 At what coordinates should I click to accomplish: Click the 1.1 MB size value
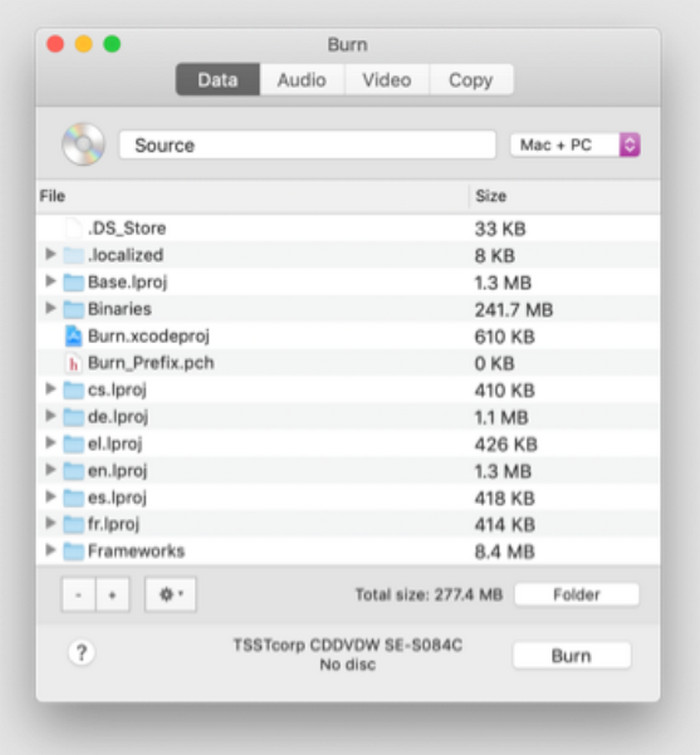pos(501,417)
